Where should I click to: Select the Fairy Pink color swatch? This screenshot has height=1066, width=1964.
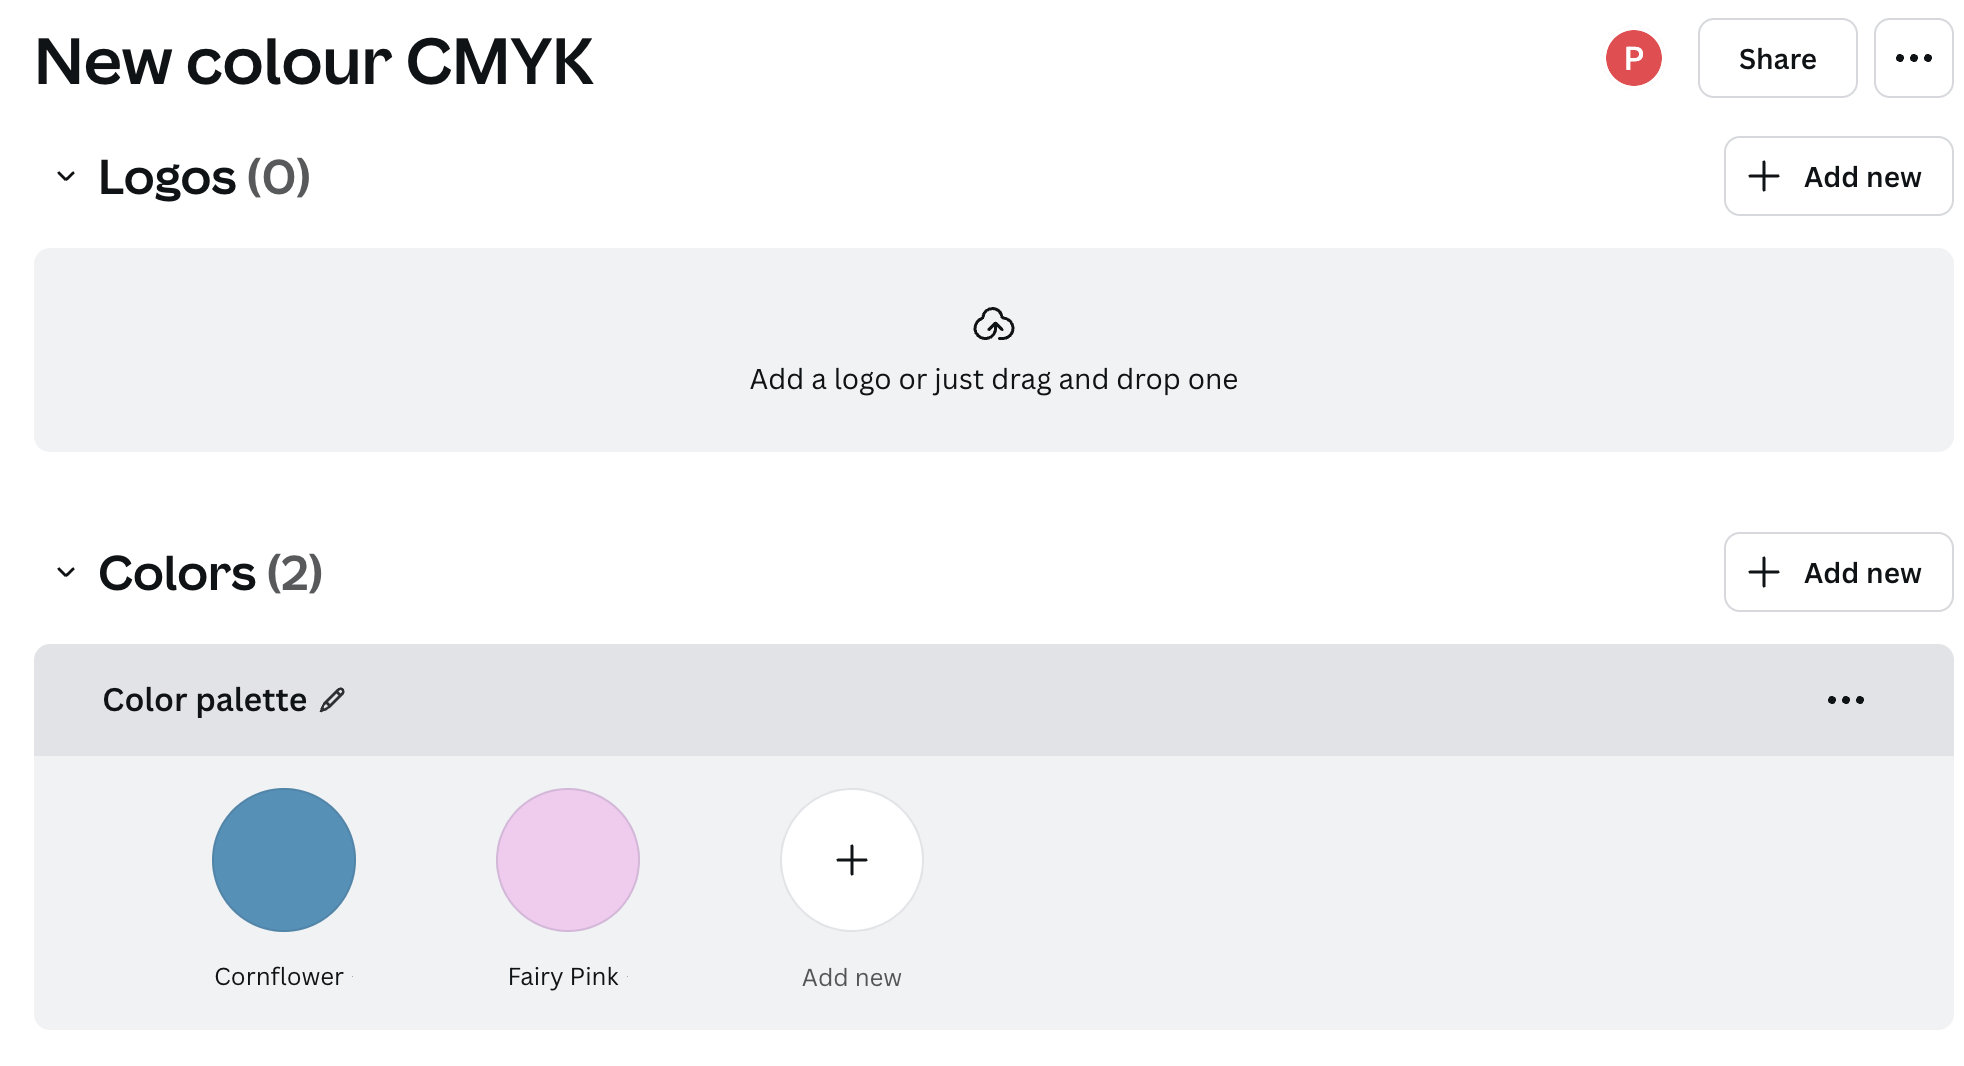568,860
